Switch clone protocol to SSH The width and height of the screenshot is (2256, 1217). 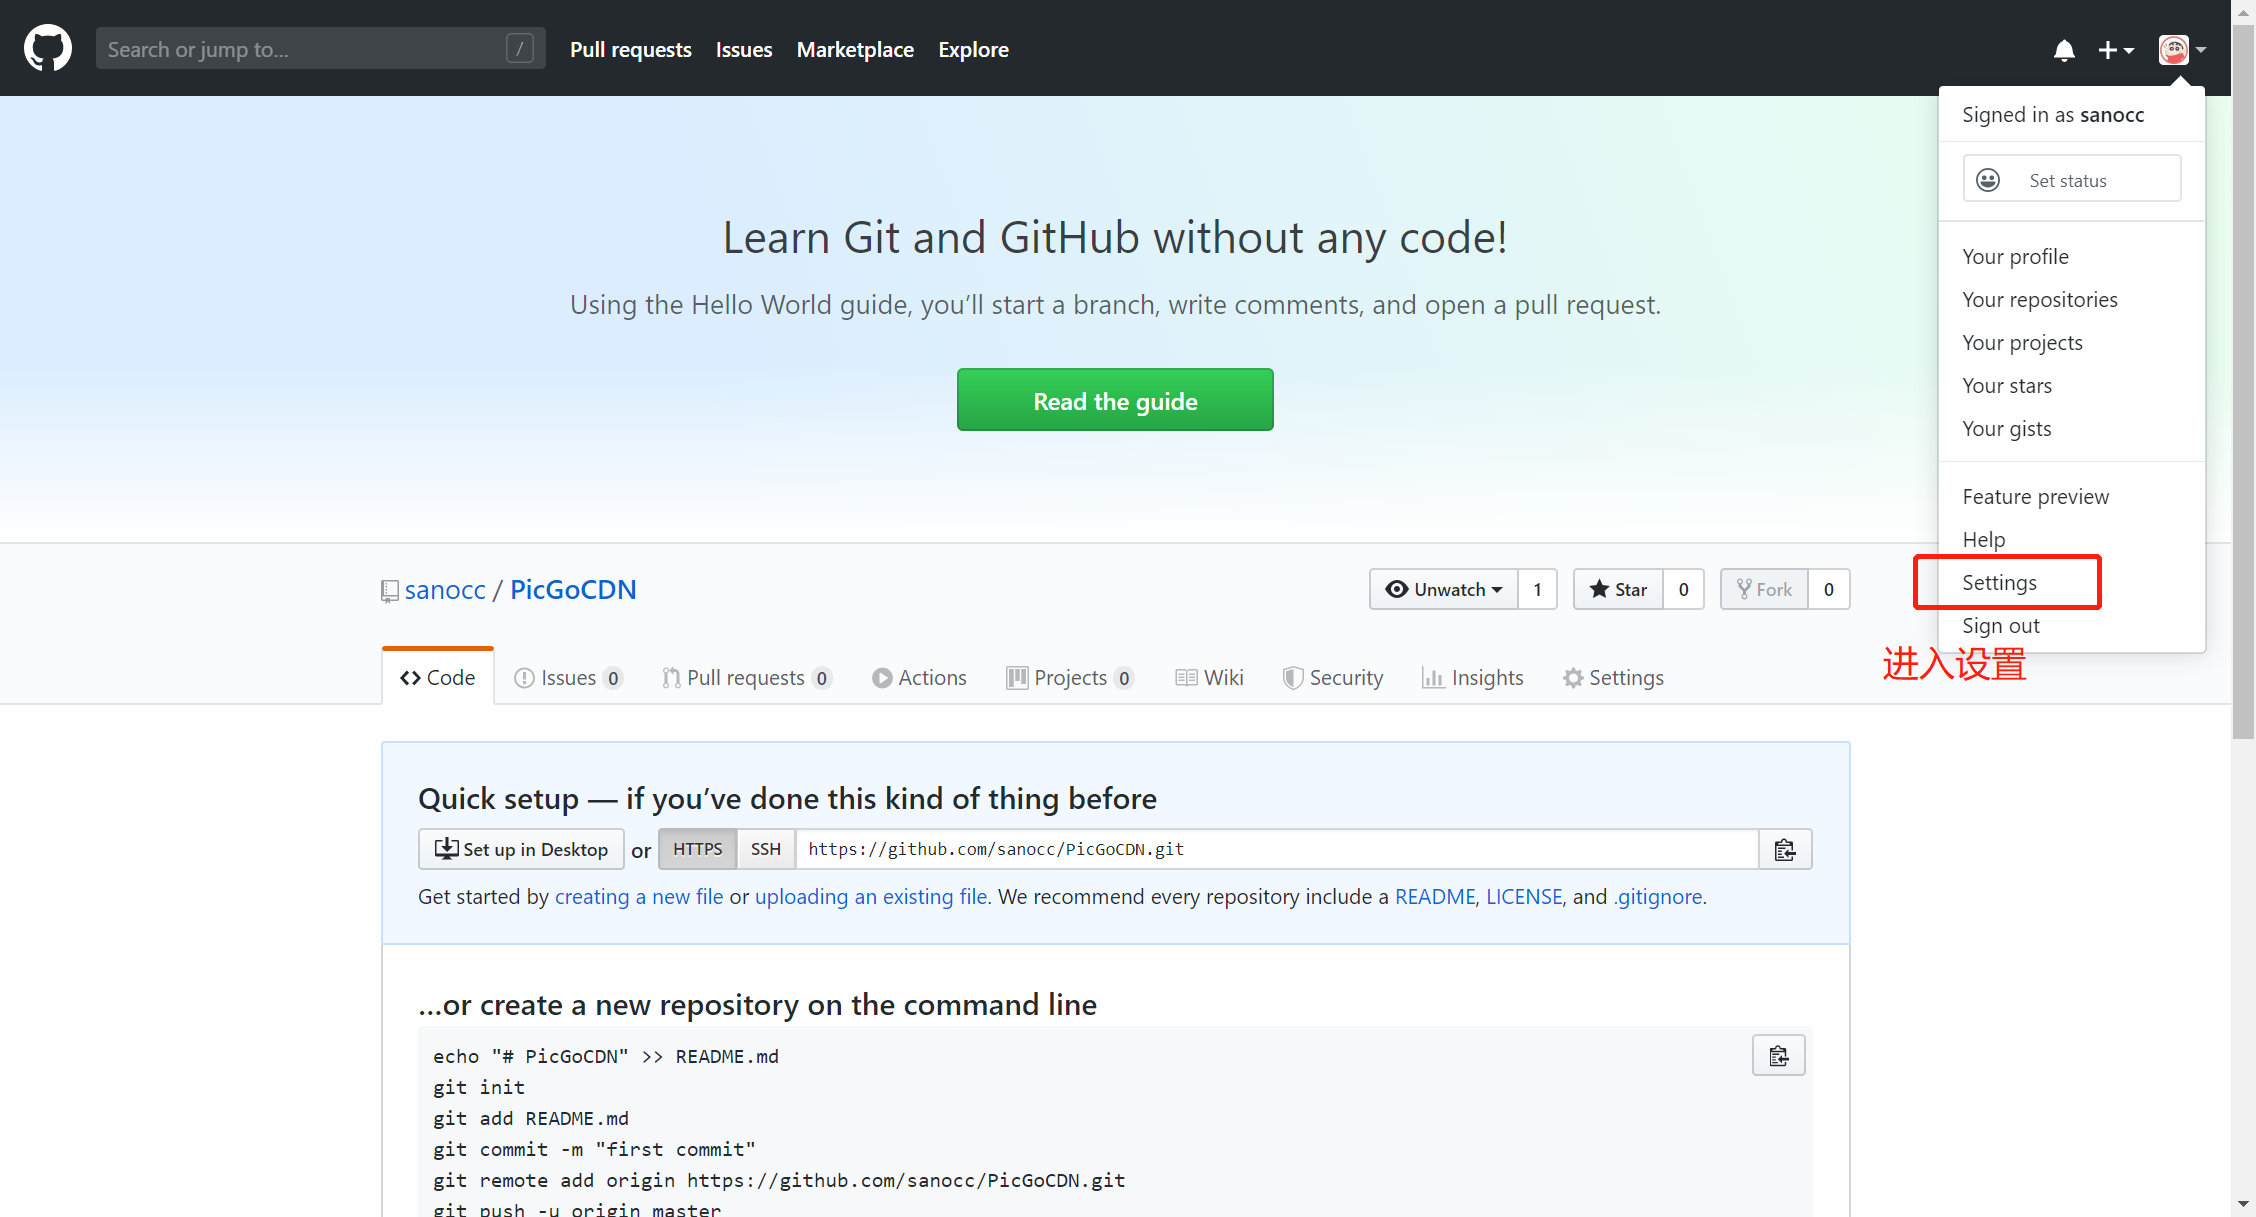(x=765, y=849)
